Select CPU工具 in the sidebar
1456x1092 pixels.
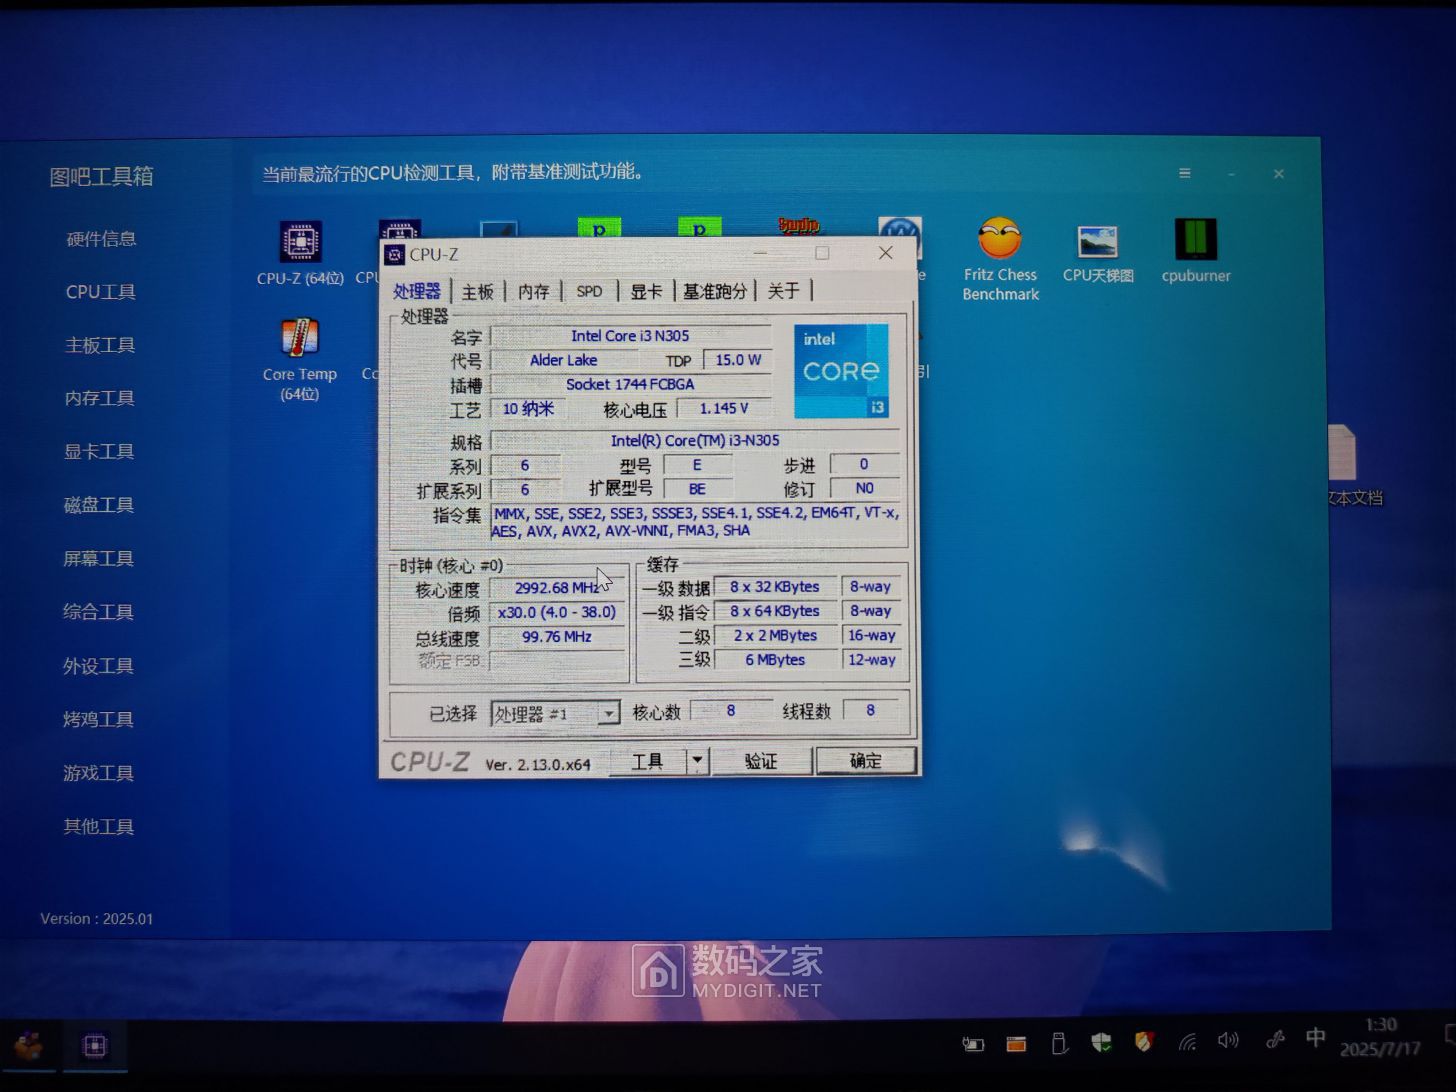(101, 292)
